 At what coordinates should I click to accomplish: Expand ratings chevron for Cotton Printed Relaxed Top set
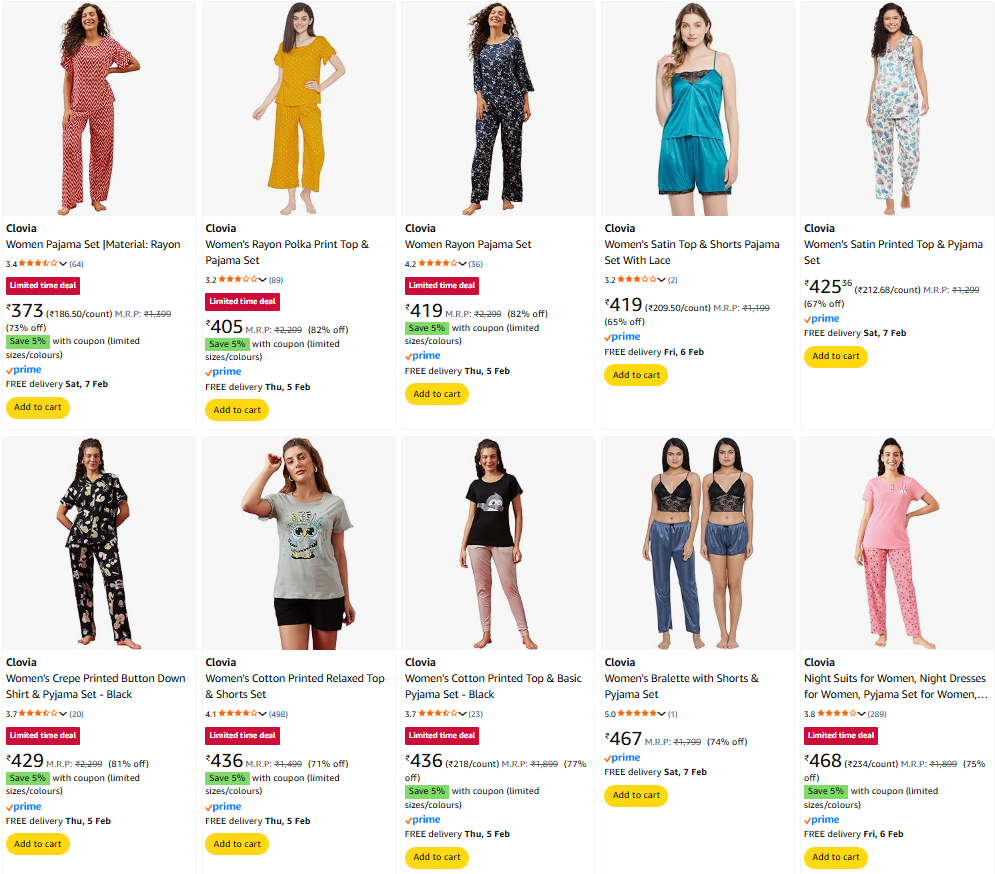262,714
